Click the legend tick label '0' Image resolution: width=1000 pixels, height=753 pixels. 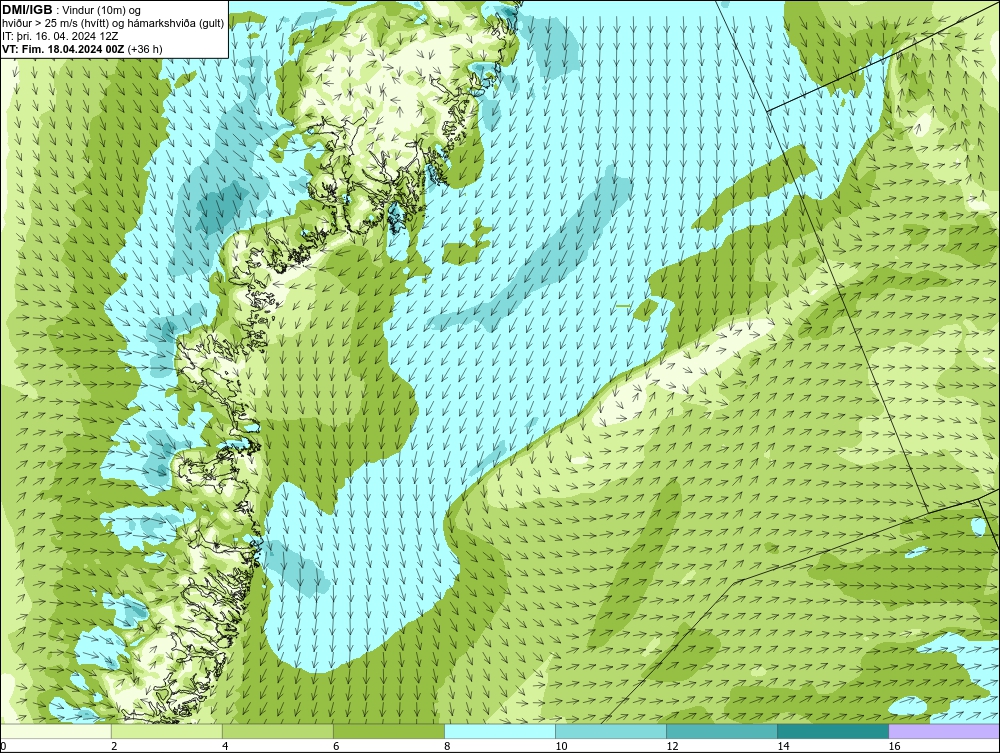pos(3,747)
